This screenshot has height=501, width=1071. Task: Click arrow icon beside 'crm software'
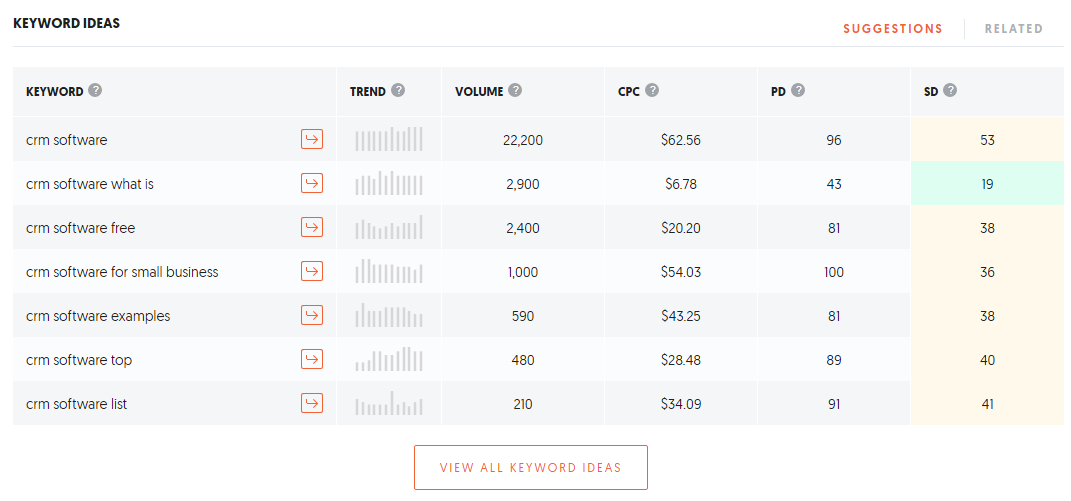[312, 139]
